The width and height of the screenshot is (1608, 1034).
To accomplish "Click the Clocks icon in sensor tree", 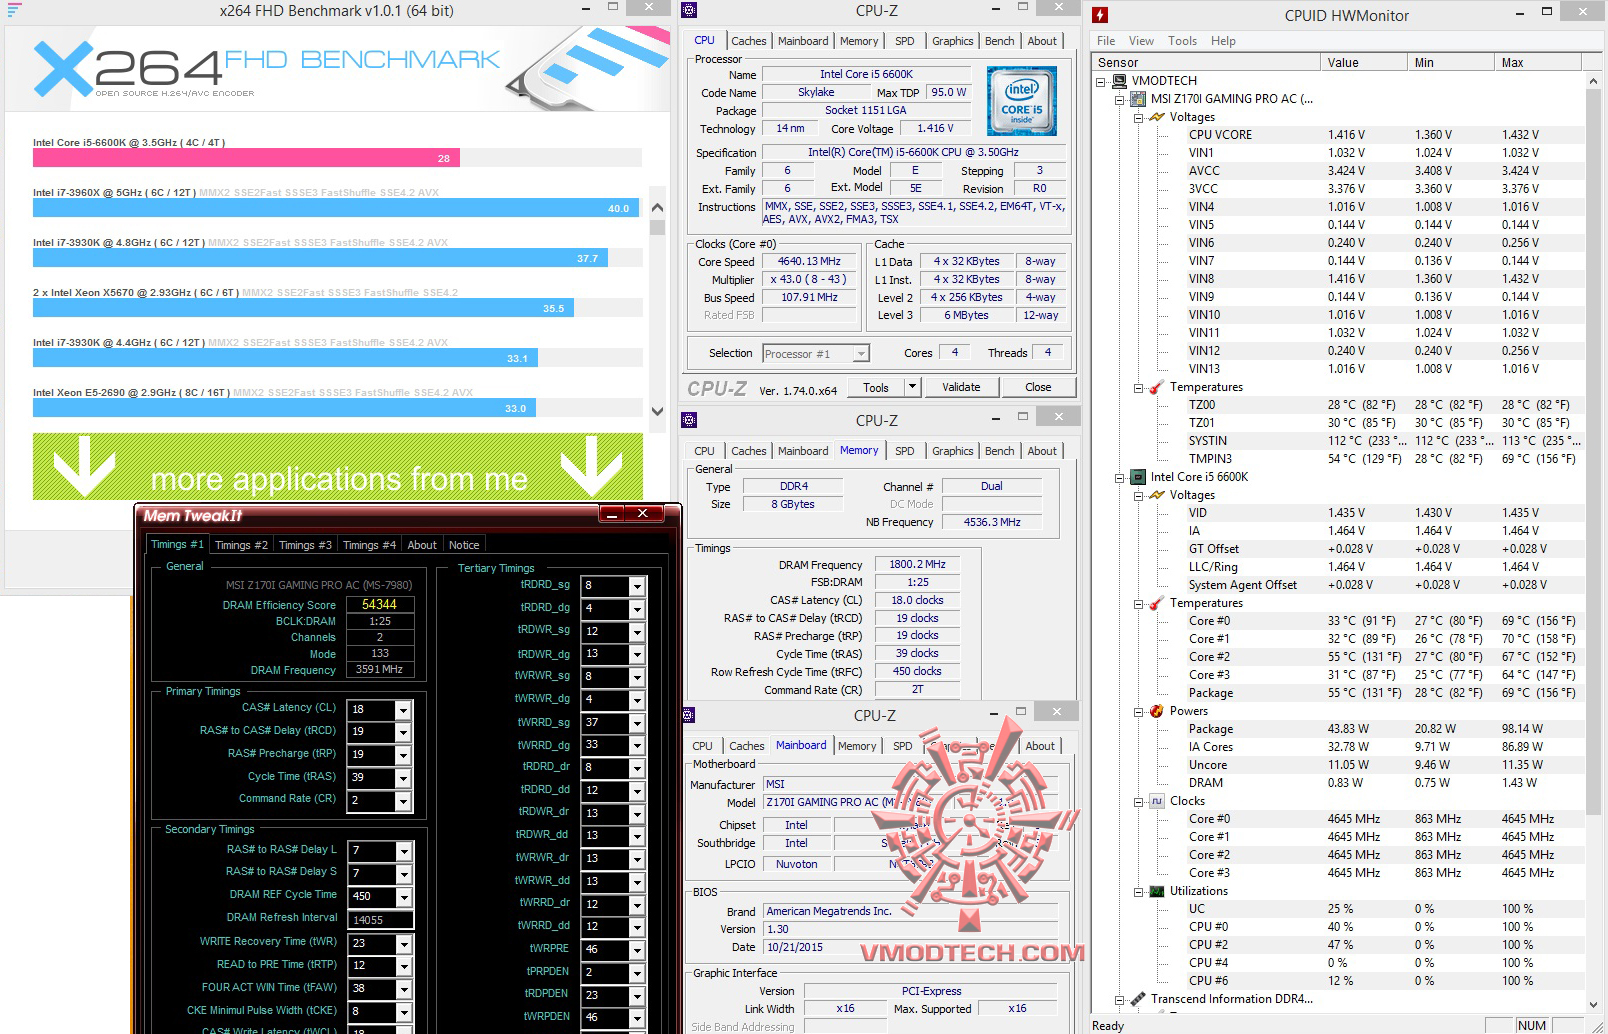I will pyautogui.click(x=1156, y=801).
